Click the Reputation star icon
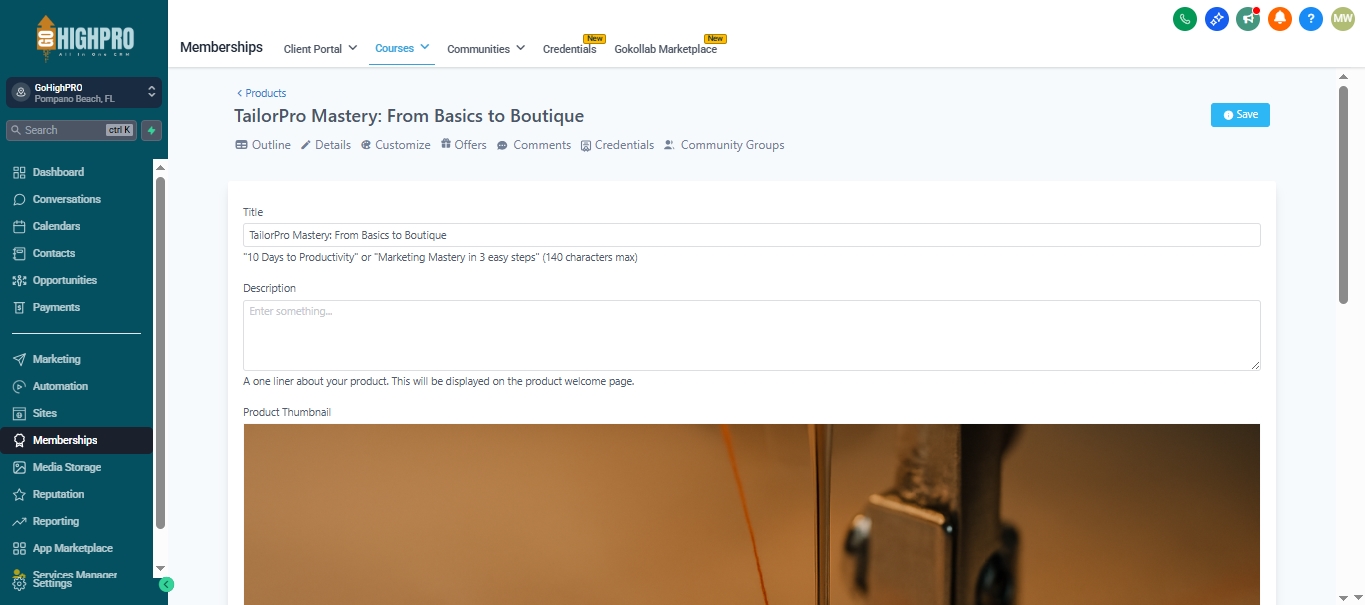1365x605 pixels. tap(19, 494)
